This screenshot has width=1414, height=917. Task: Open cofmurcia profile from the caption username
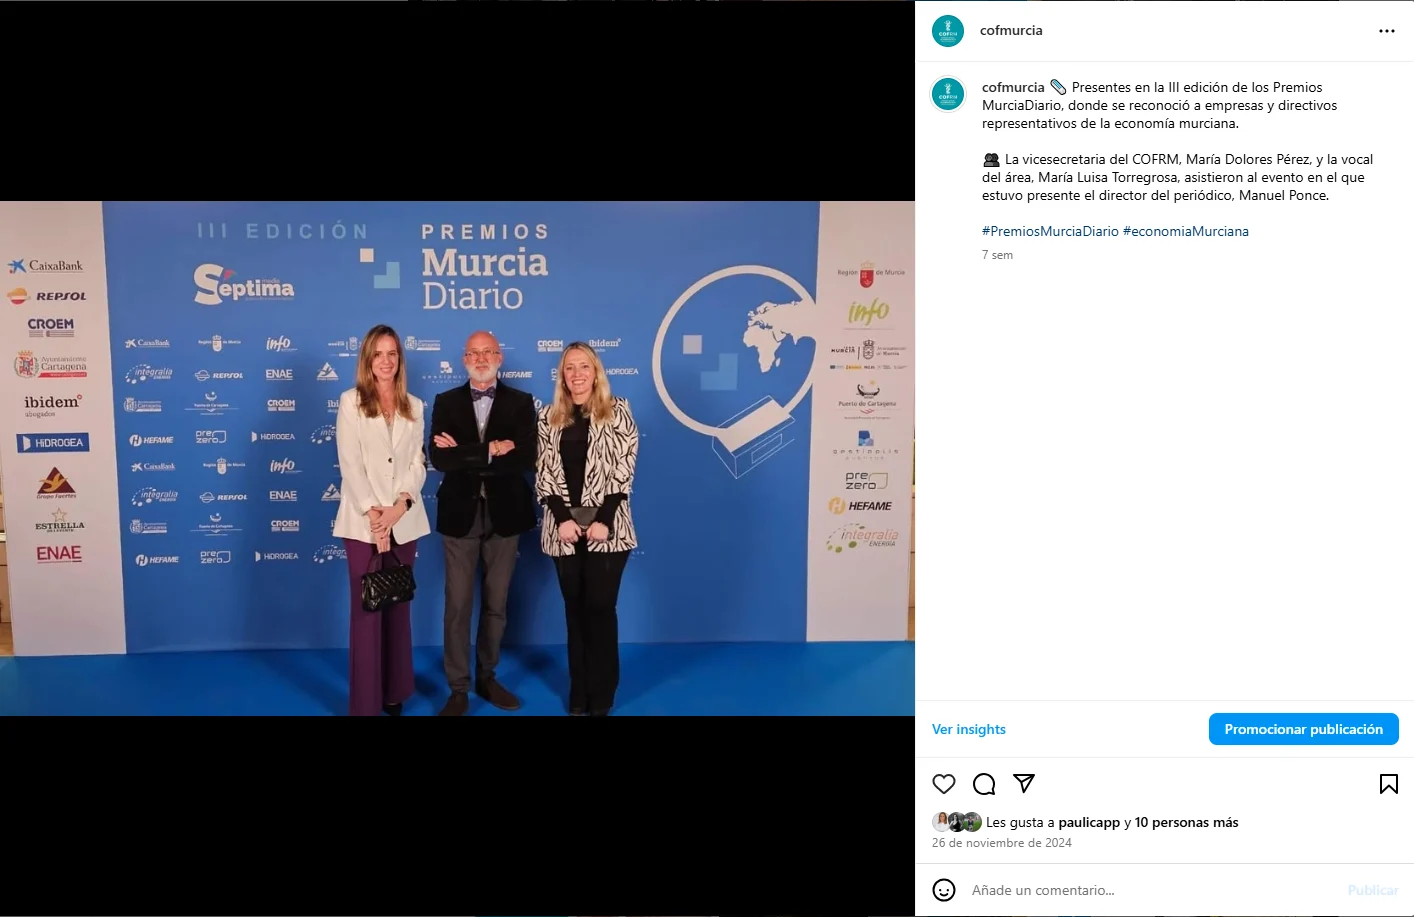1013,87
